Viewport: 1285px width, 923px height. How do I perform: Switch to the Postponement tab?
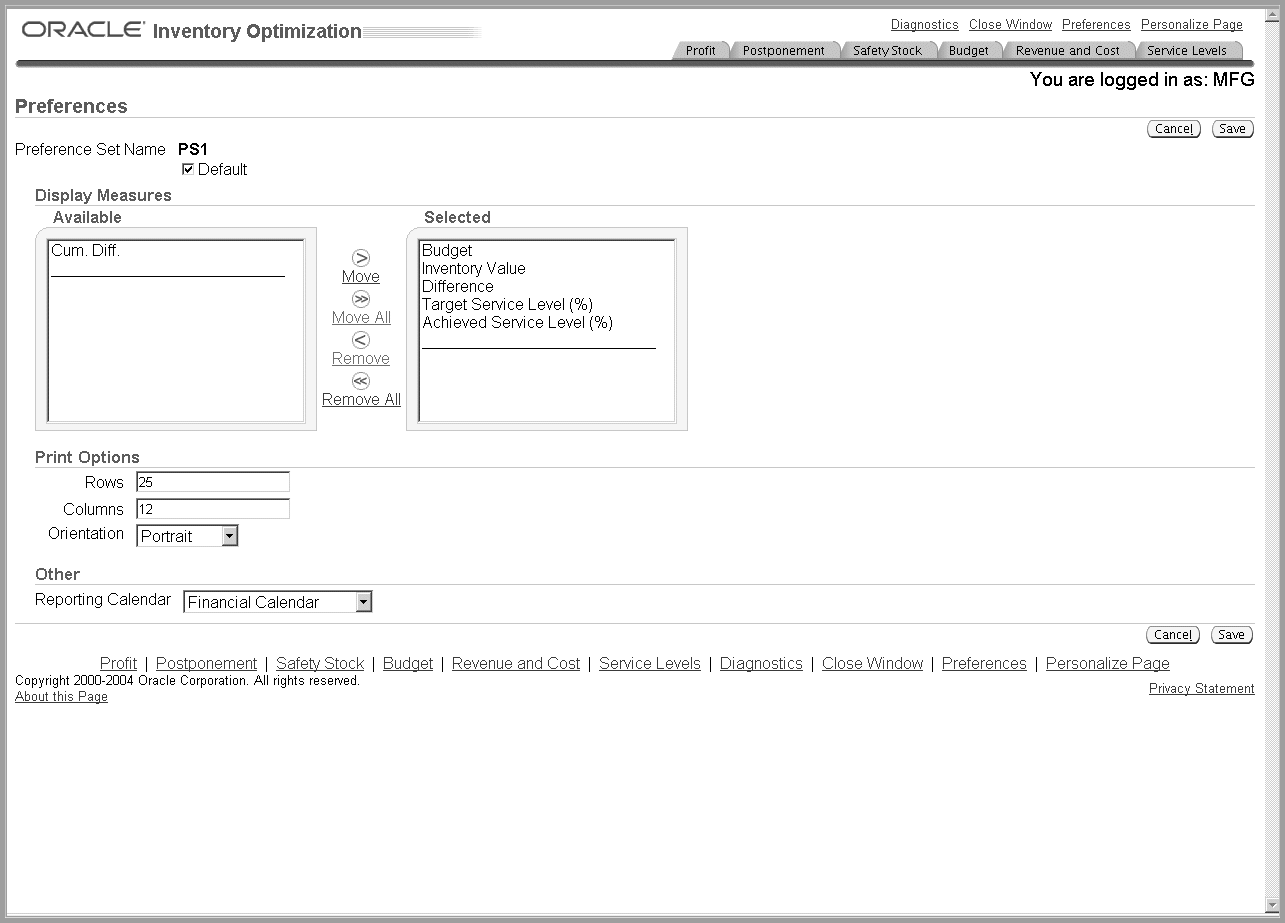pos(783,50)
